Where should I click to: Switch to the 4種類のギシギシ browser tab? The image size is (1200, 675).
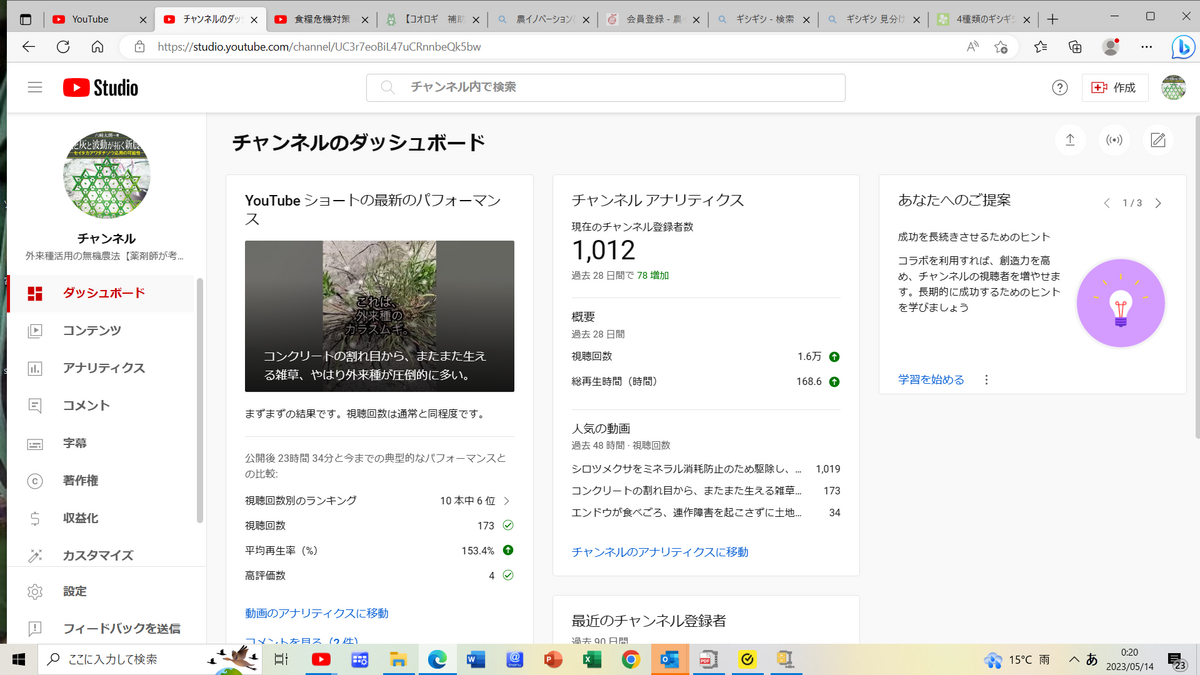coord(985,19)
